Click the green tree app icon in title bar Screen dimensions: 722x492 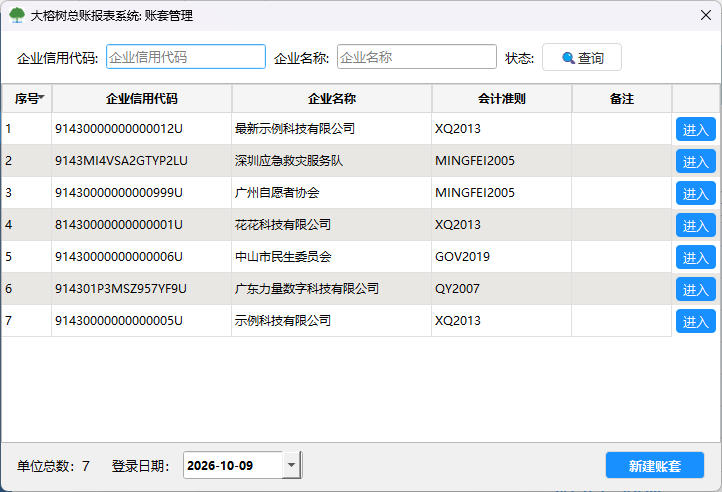click(17, 16)
